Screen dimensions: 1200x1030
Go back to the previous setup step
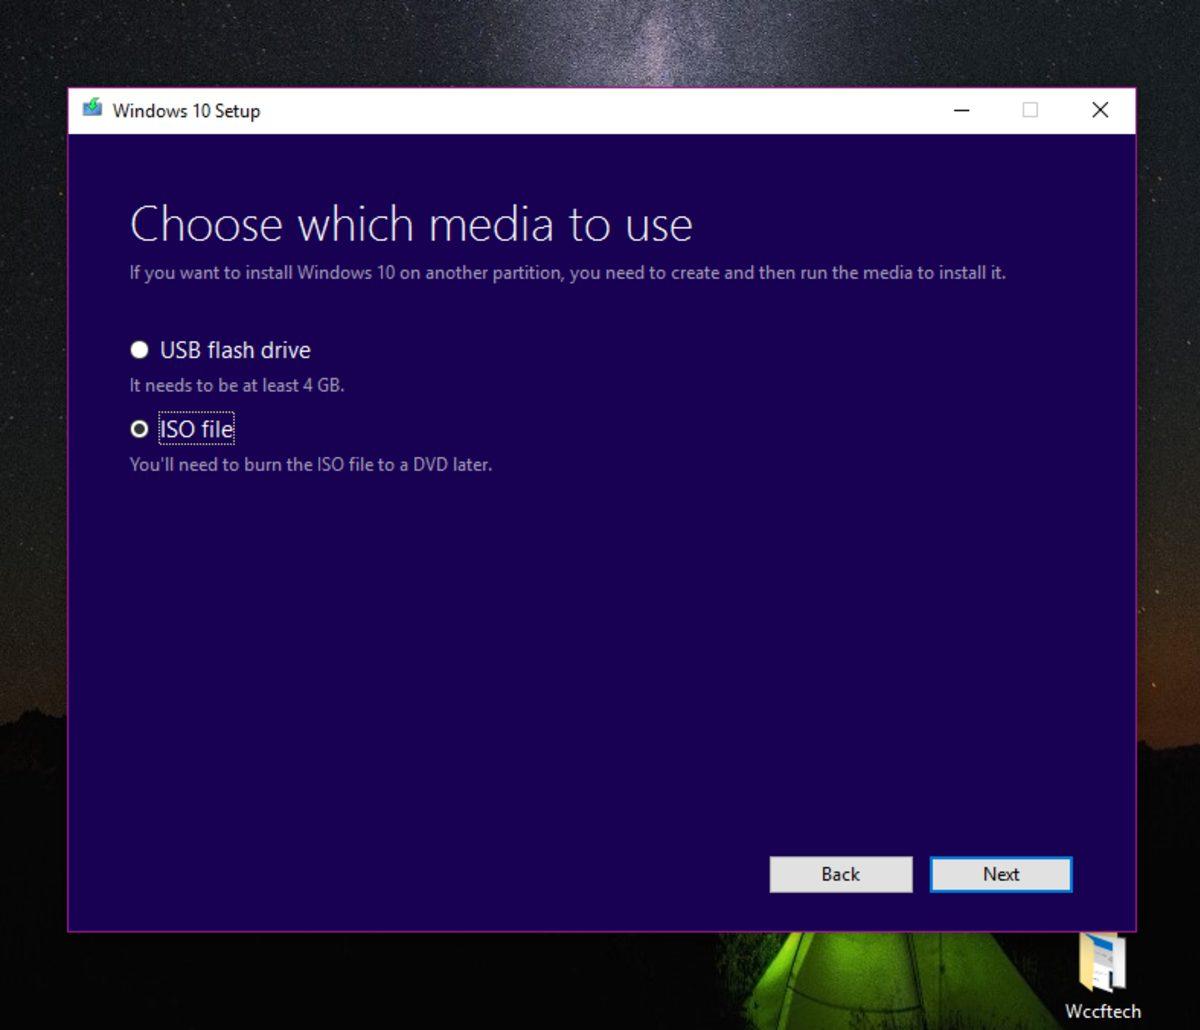840,874
